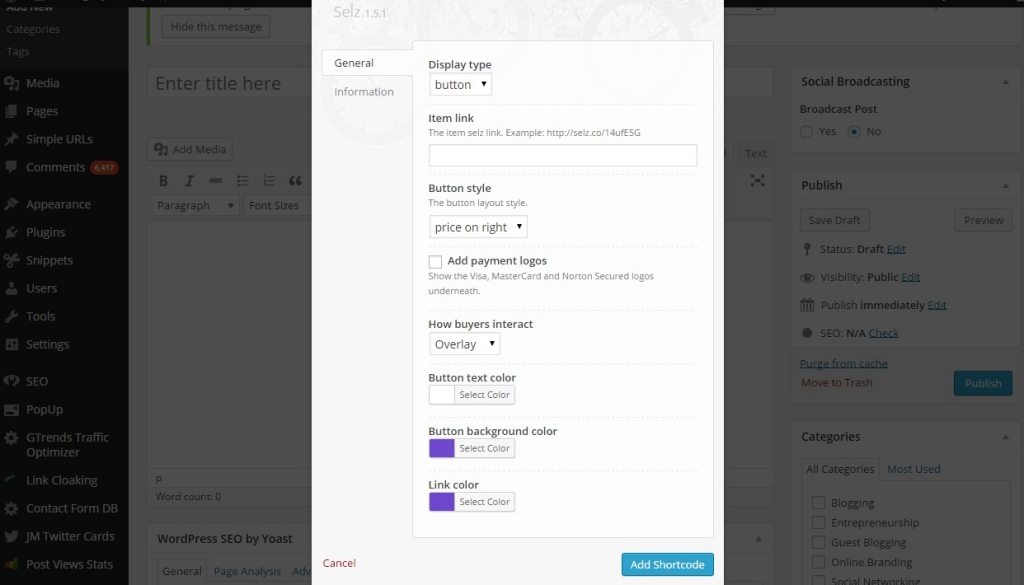The image size is (1024, 585).
Task: Toggle bold formatting in editor toolbar
Action: click(x=163, y=181)
